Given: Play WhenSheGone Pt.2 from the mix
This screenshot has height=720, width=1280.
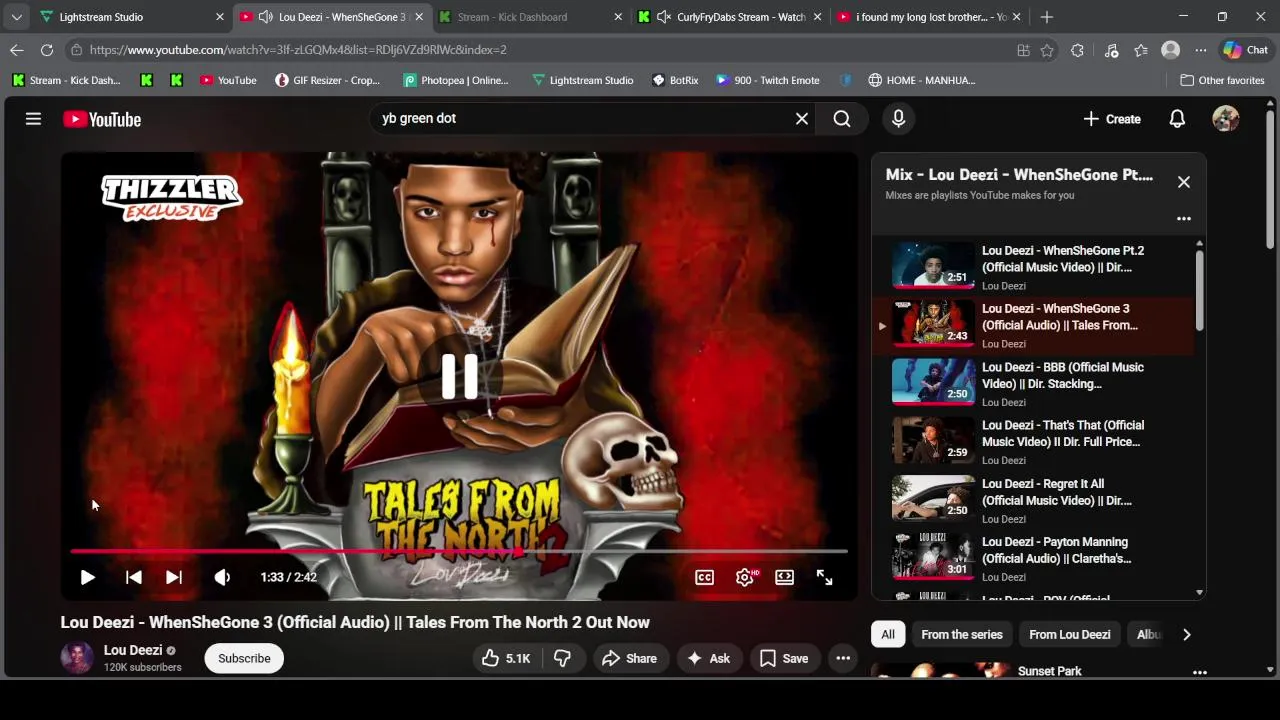Looking at the screenshot, I should [1035, 266].
